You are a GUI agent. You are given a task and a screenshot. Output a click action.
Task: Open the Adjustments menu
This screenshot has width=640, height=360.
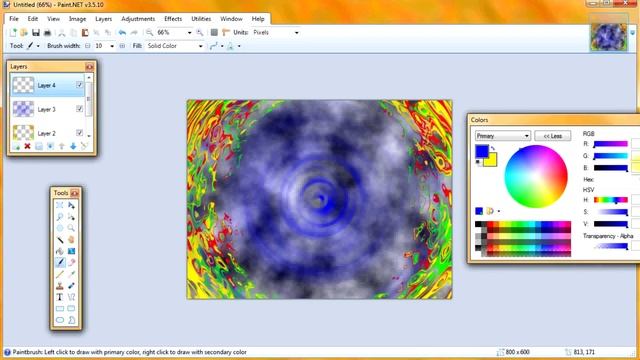[x=138, y=19]
